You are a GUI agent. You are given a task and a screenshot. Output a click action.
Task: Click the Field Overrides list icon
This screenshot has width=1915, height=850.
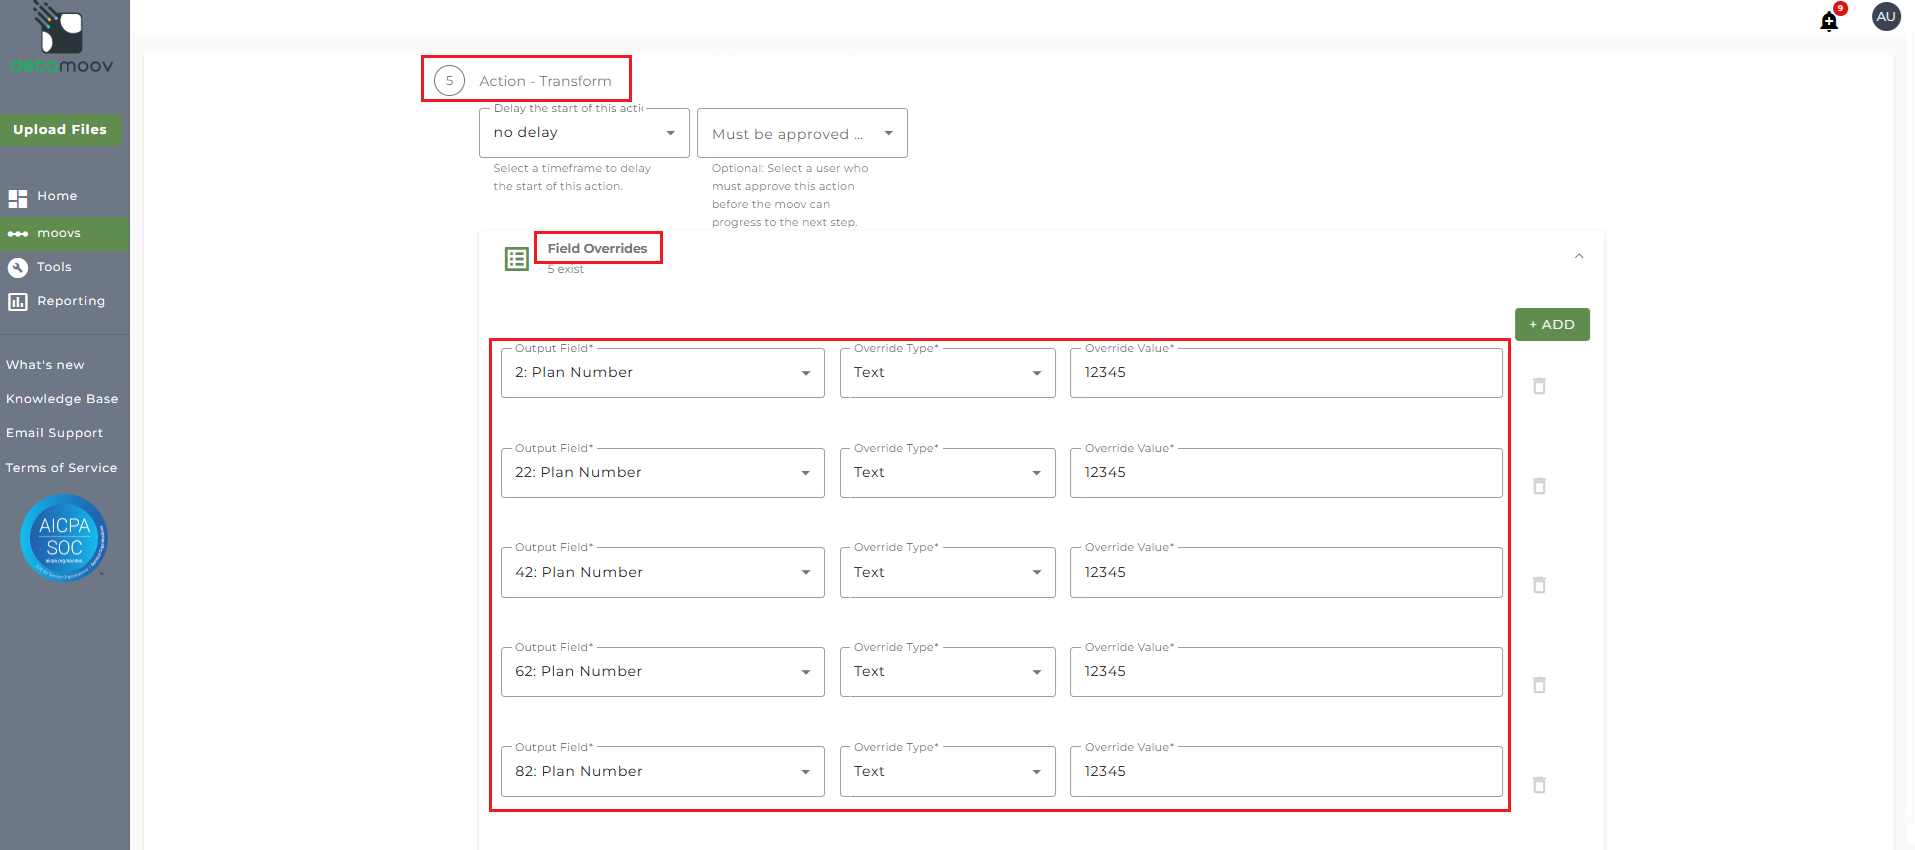(516, 259)
